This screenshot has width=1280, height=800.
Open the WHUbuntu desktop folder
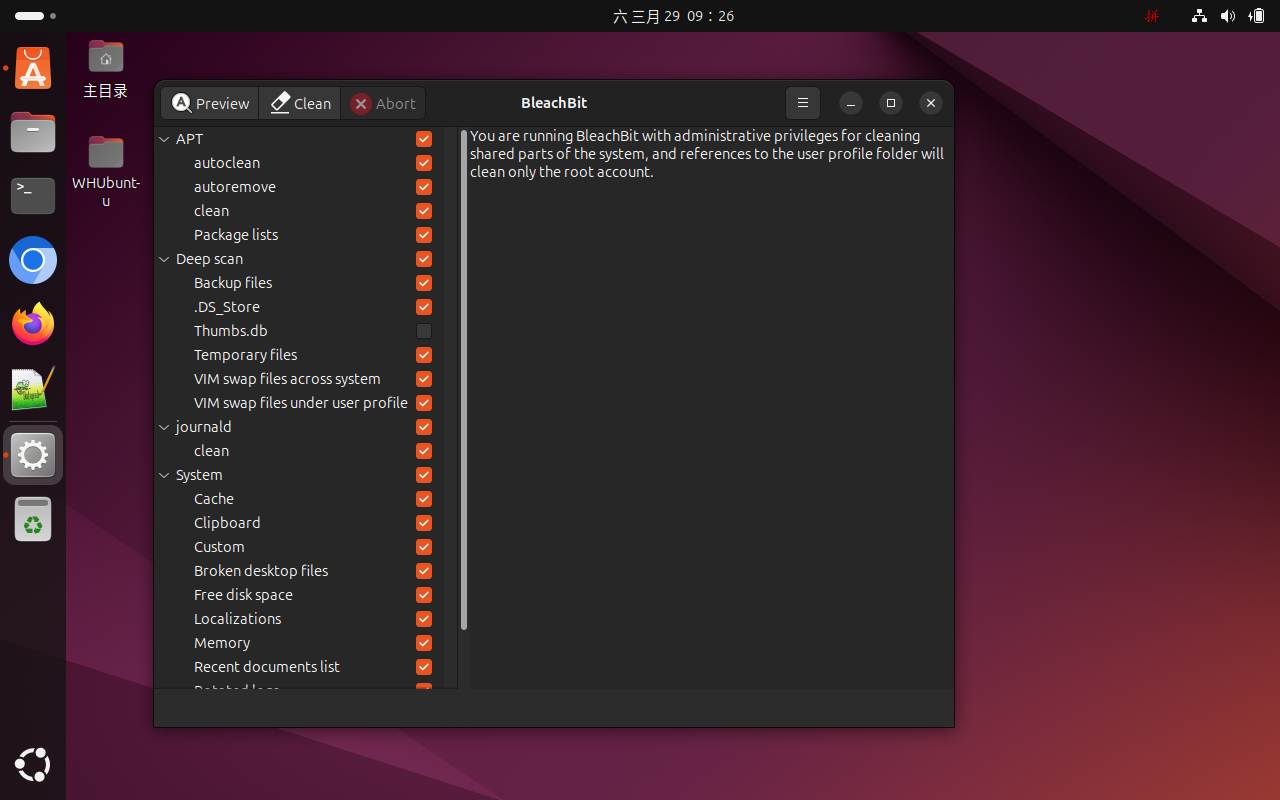pos(105,170)
